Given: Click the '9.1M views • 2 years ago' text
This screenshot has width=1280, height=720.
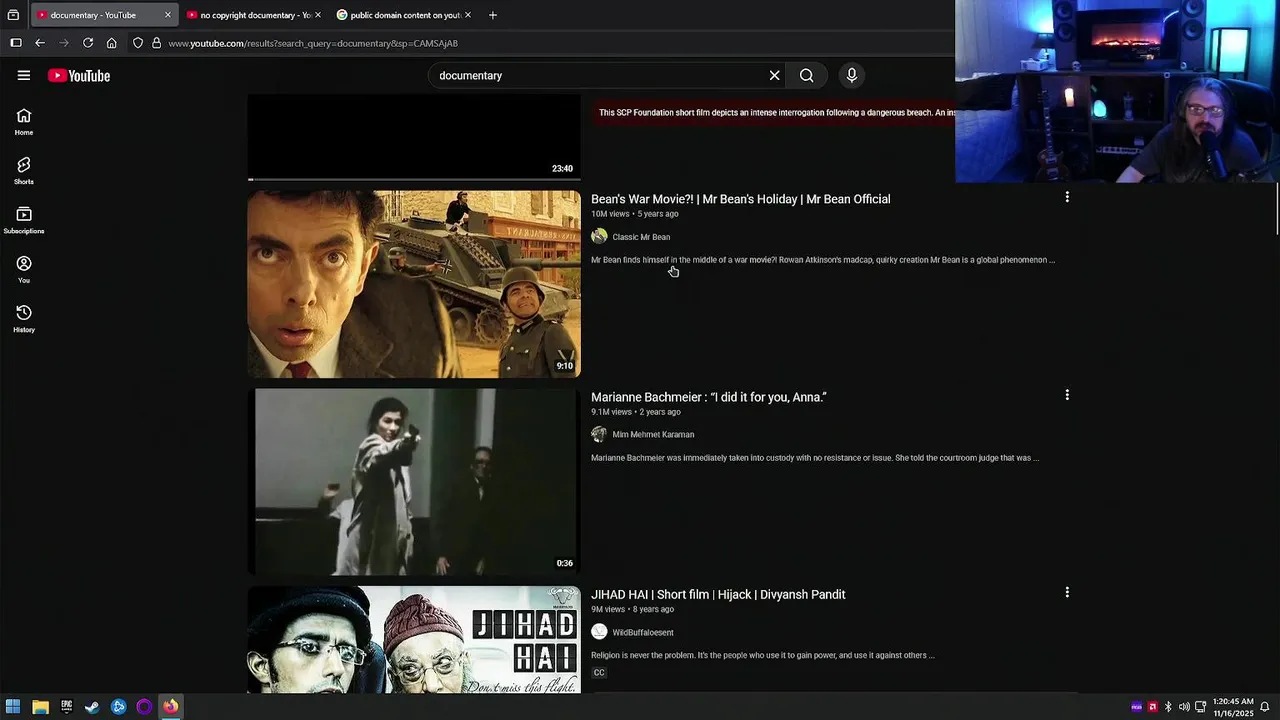Looking at the screenshot, I should (x=636, y=412).
